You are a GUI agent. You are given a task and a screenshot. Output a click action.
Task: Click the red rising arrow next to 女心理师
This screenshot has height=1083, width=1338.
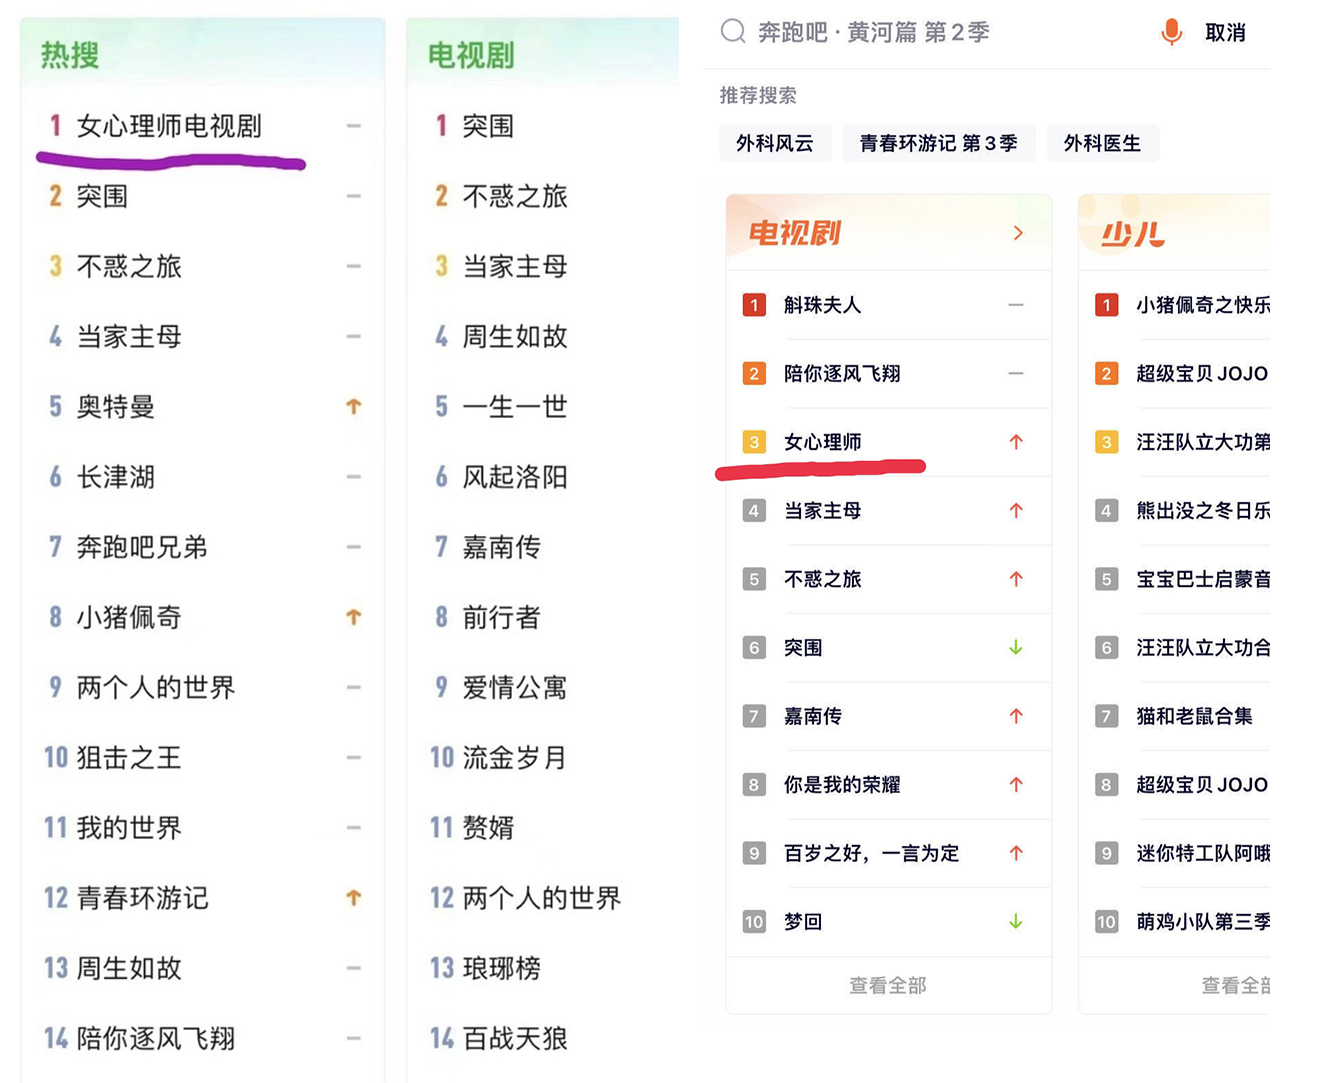tap(1016, 442)
